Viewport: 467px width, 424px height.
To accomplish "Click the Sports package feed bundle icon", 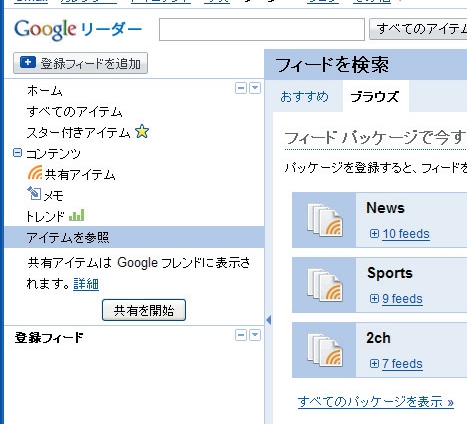I will [325, 285].
